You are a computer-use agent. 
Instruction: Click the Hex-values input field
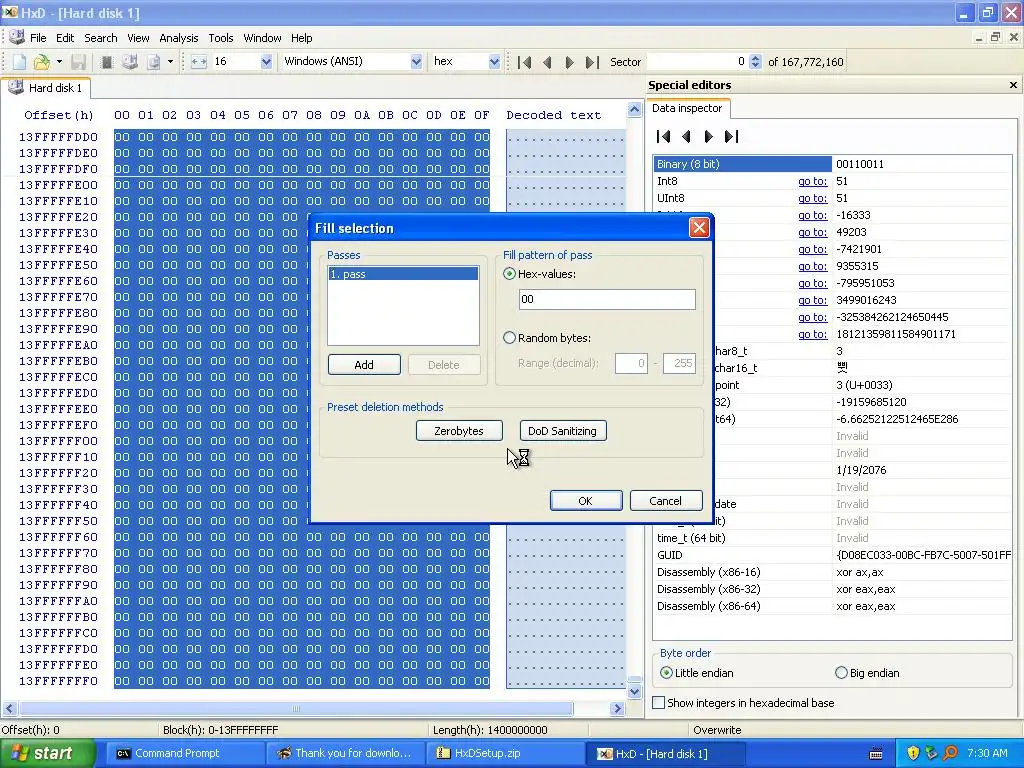pyautogui.click(x=607, y=299)
